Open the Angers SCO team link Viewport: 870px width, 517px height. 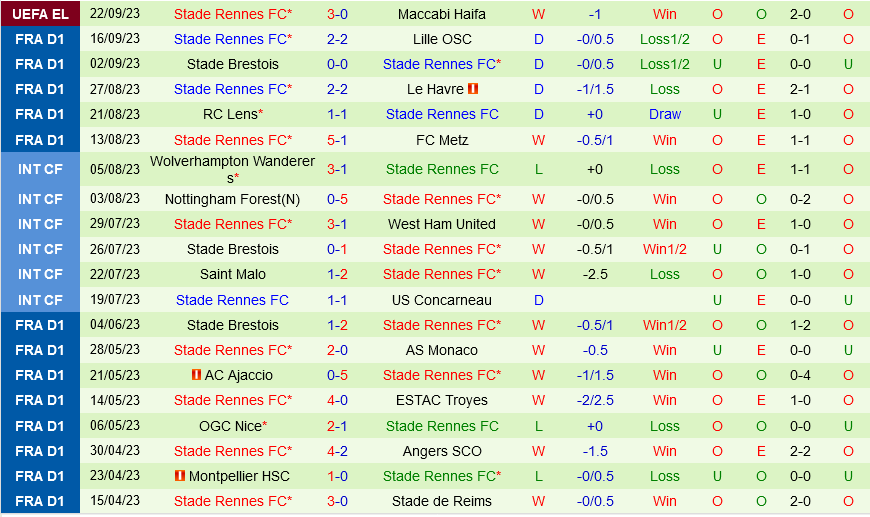[441, 451]
